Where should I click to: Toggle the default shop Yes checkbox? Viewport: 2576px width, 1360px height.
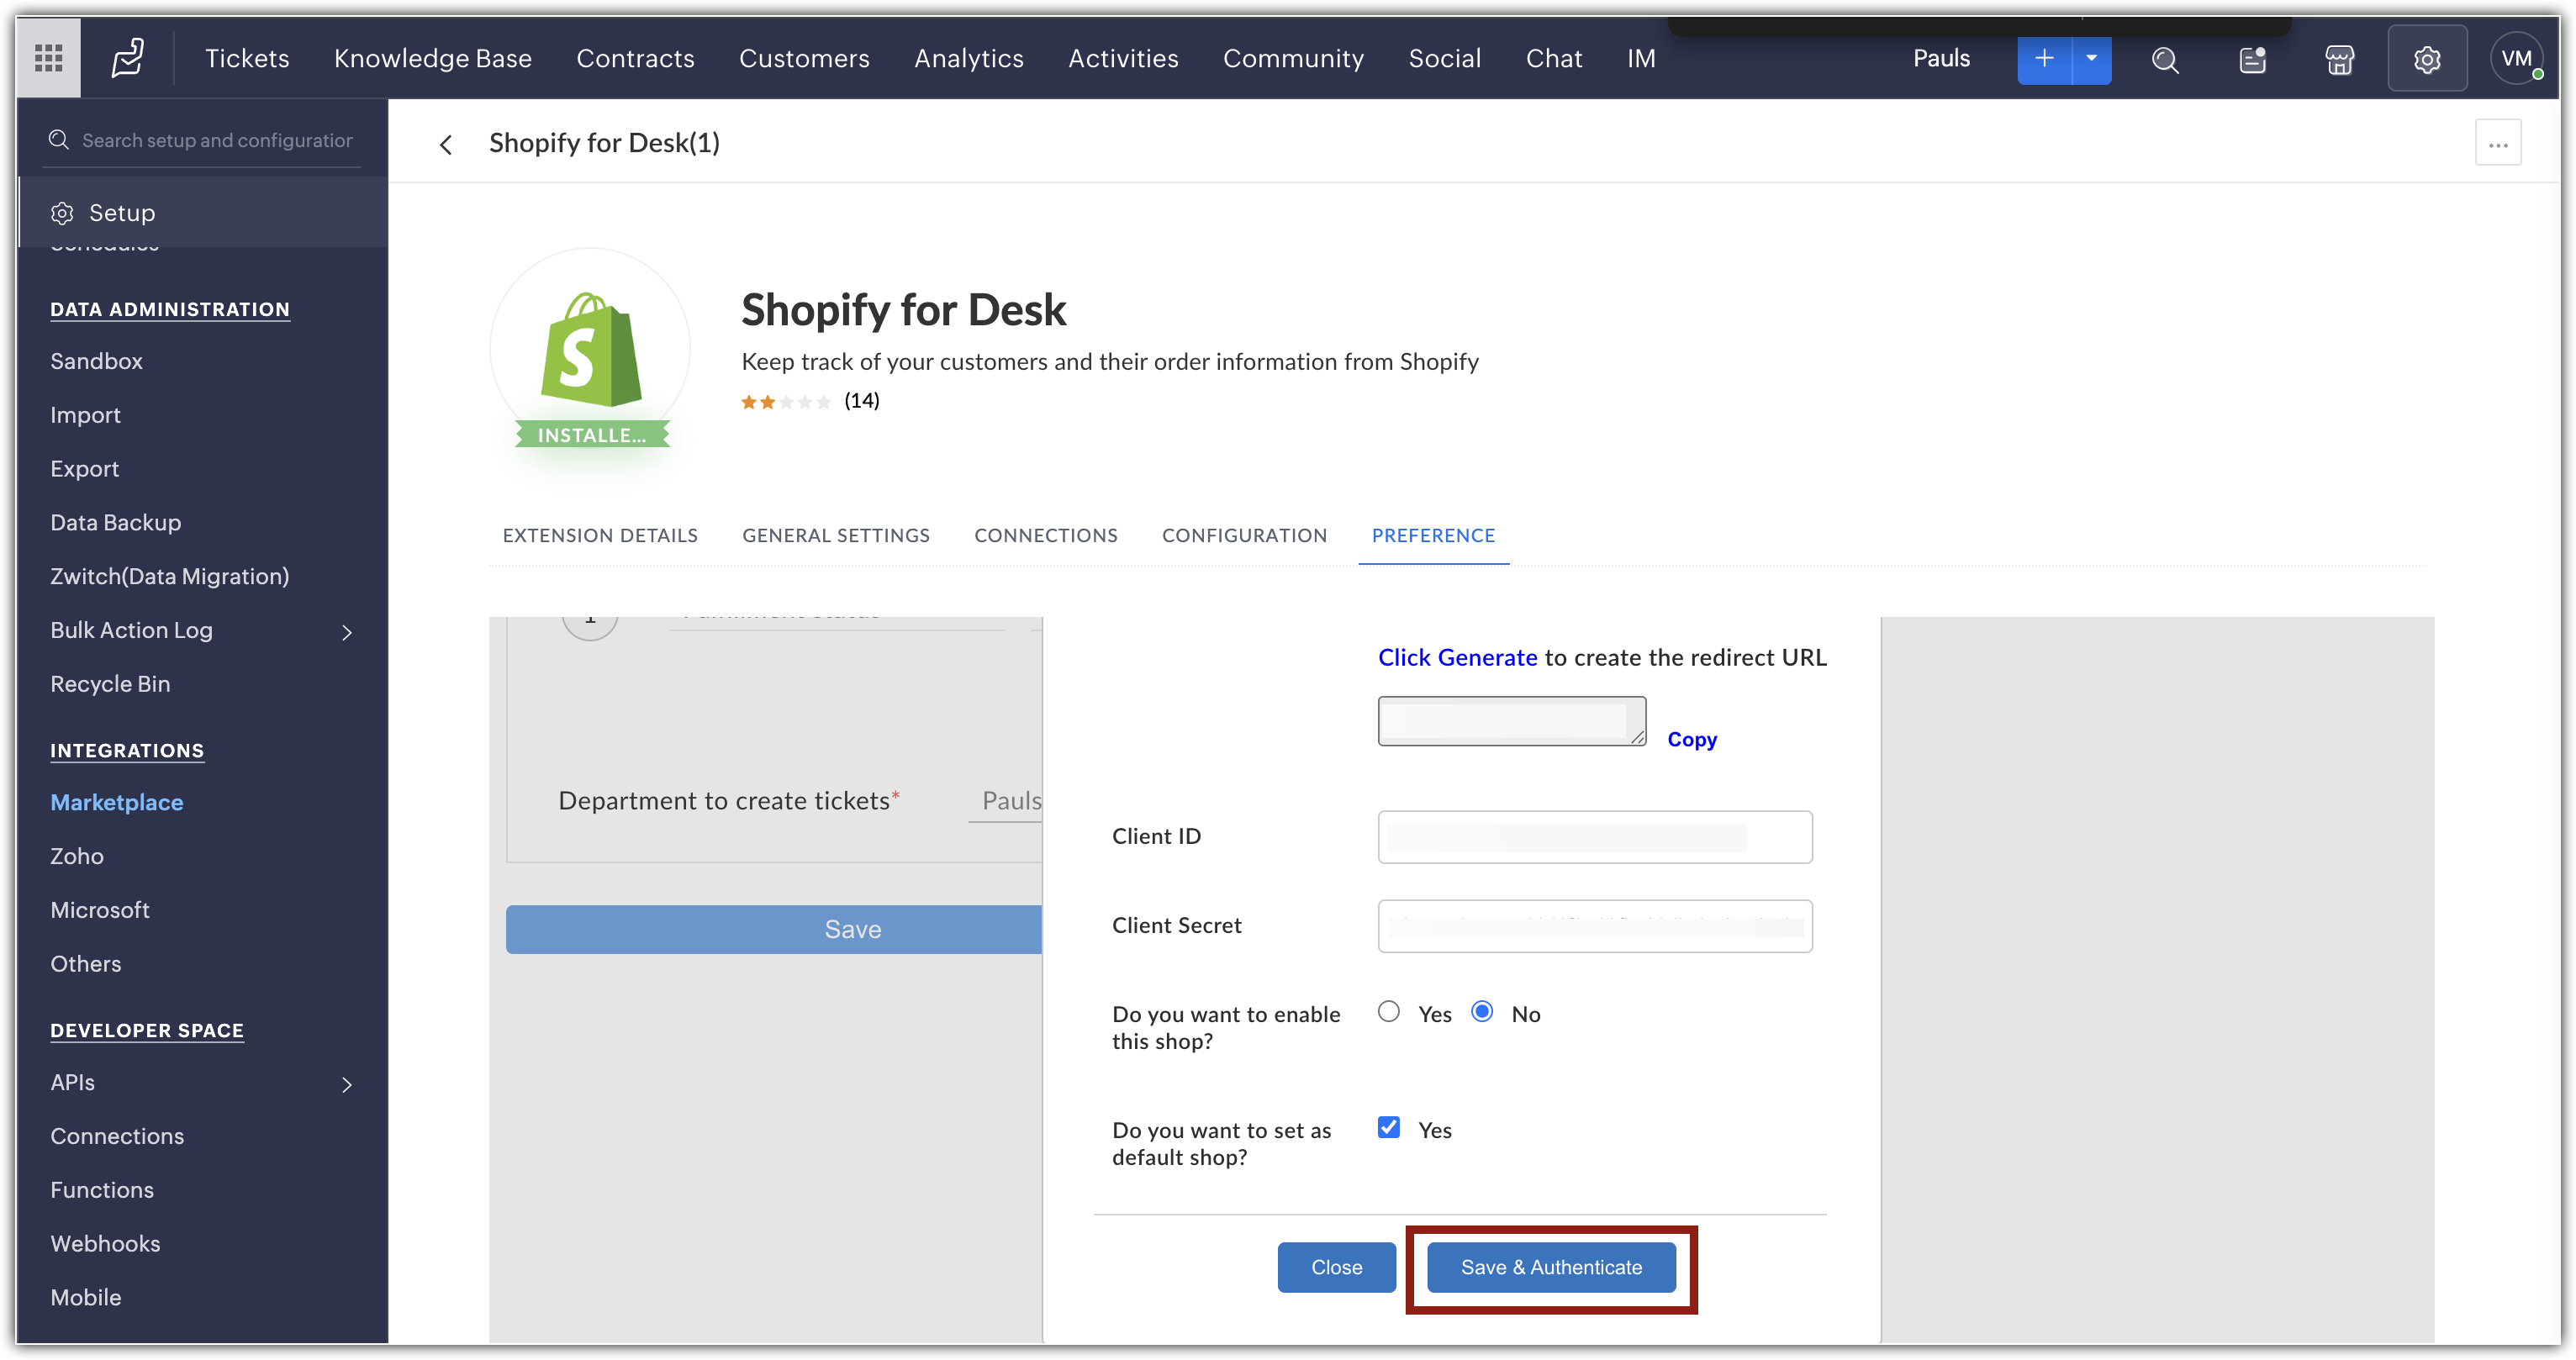click(1389, 1127)
